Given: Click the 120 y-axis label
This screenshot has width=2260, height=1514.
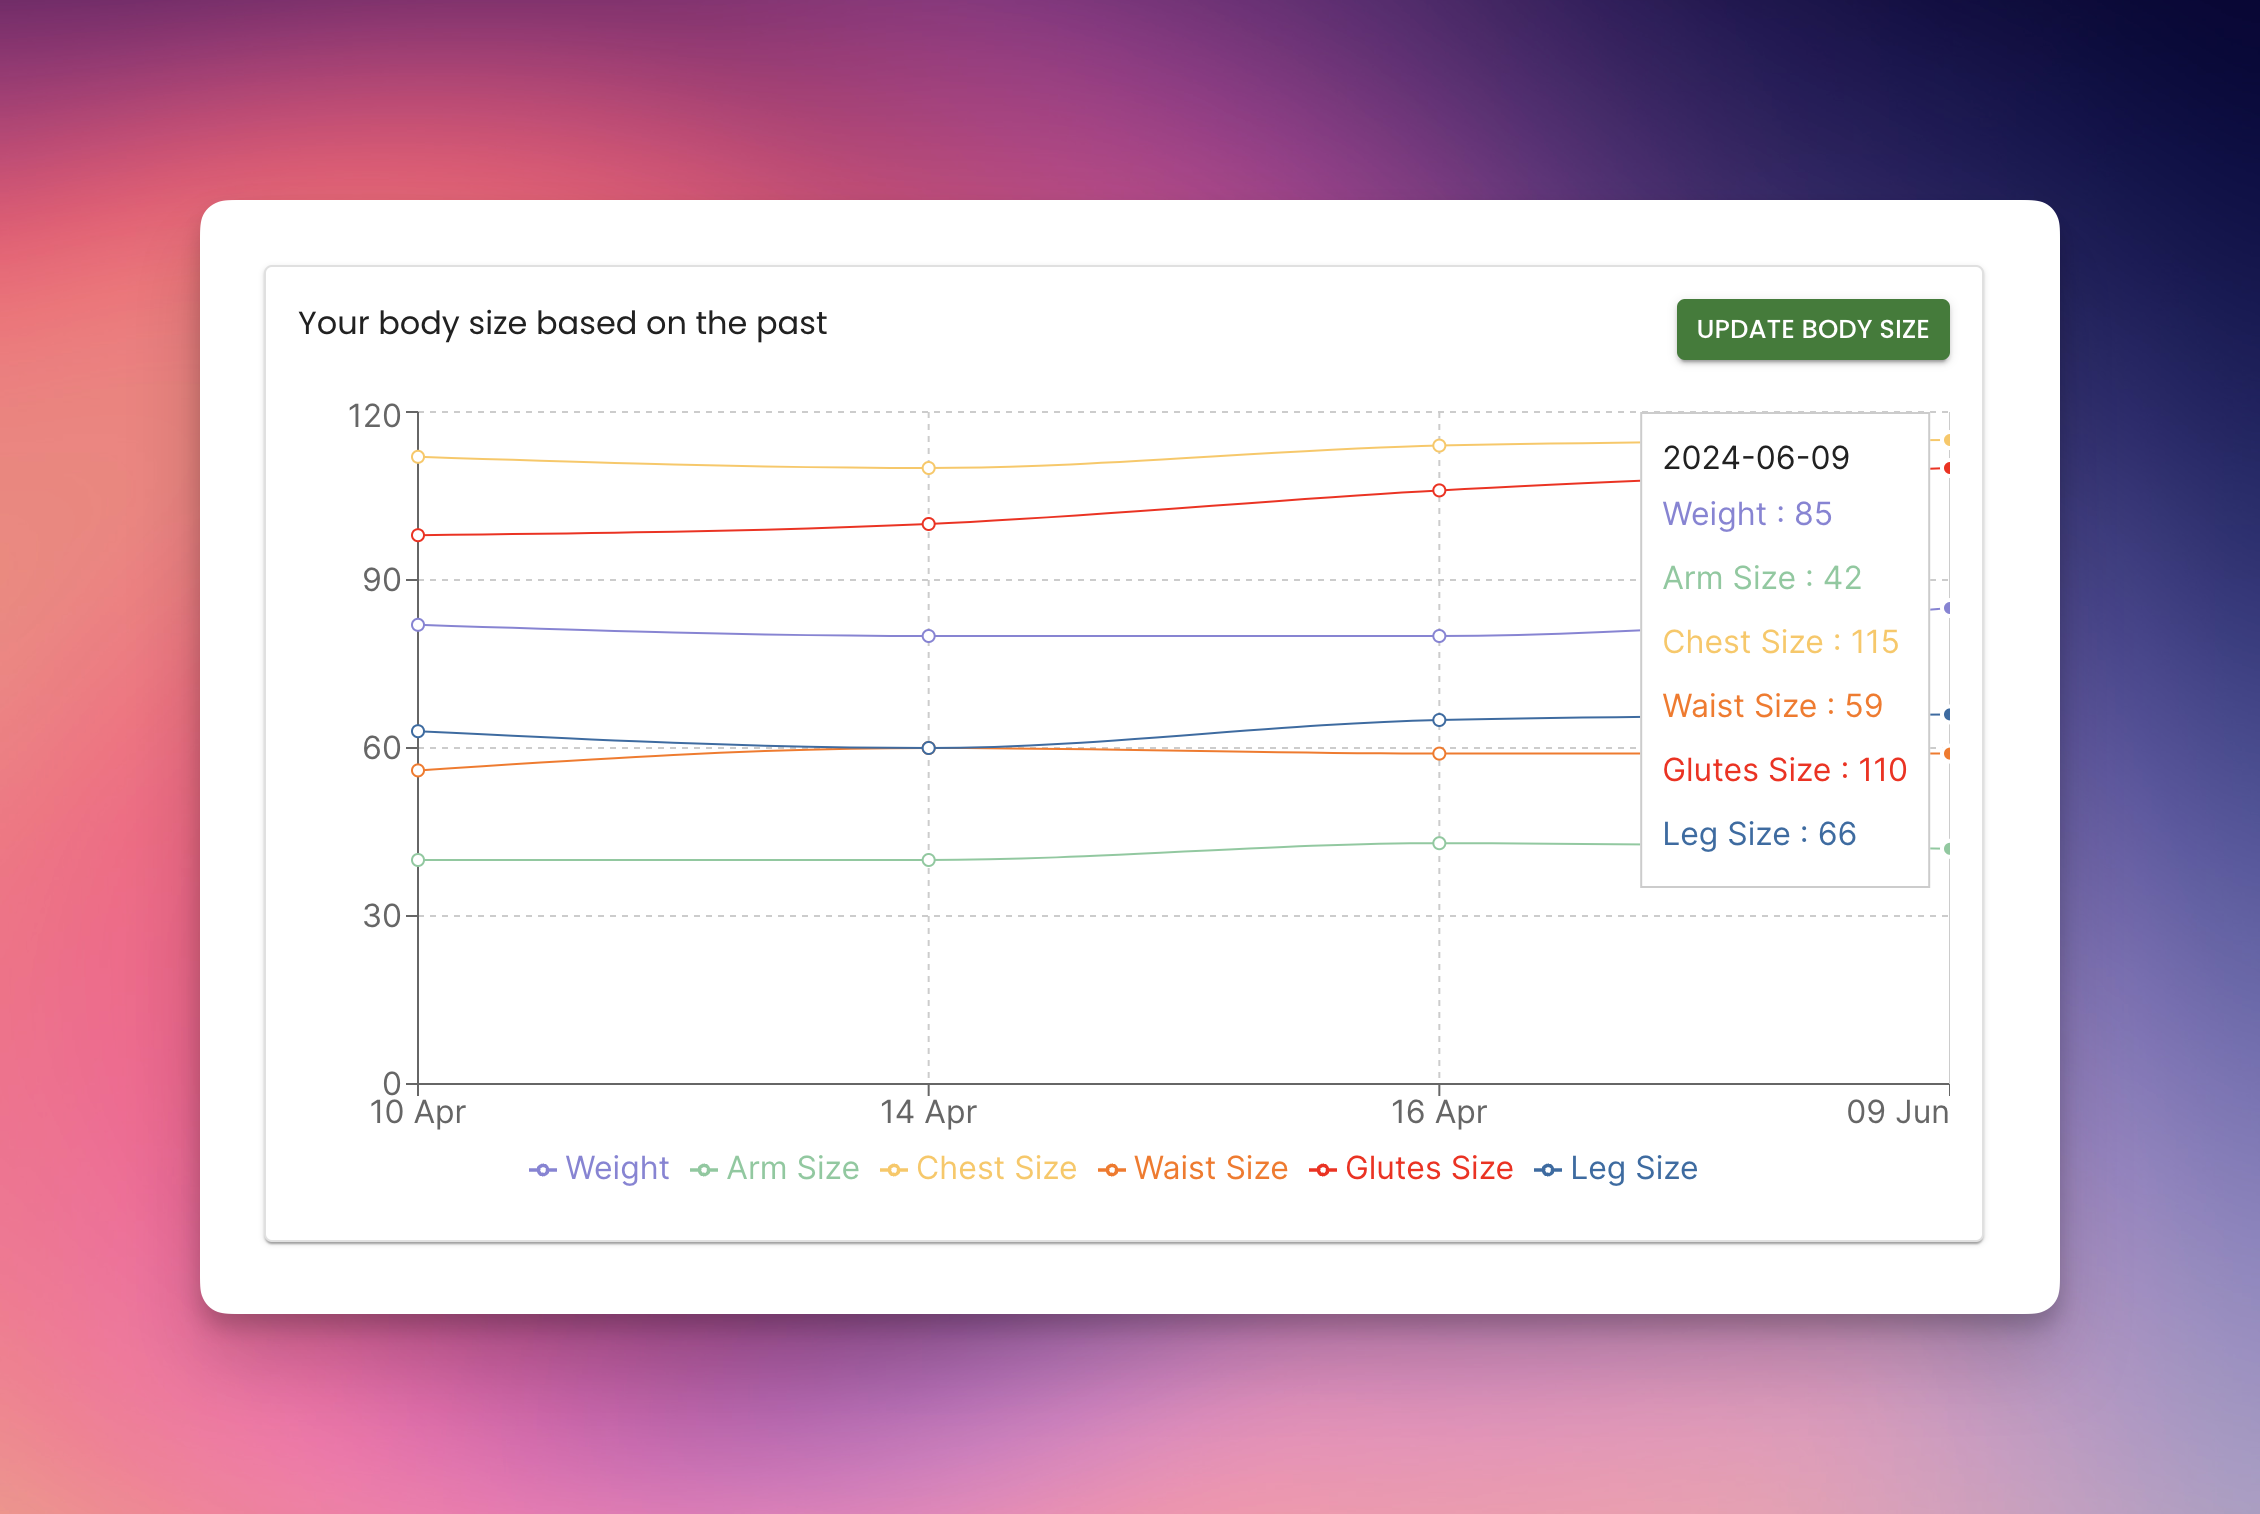Looking at the screenshot, I should 374,416.
